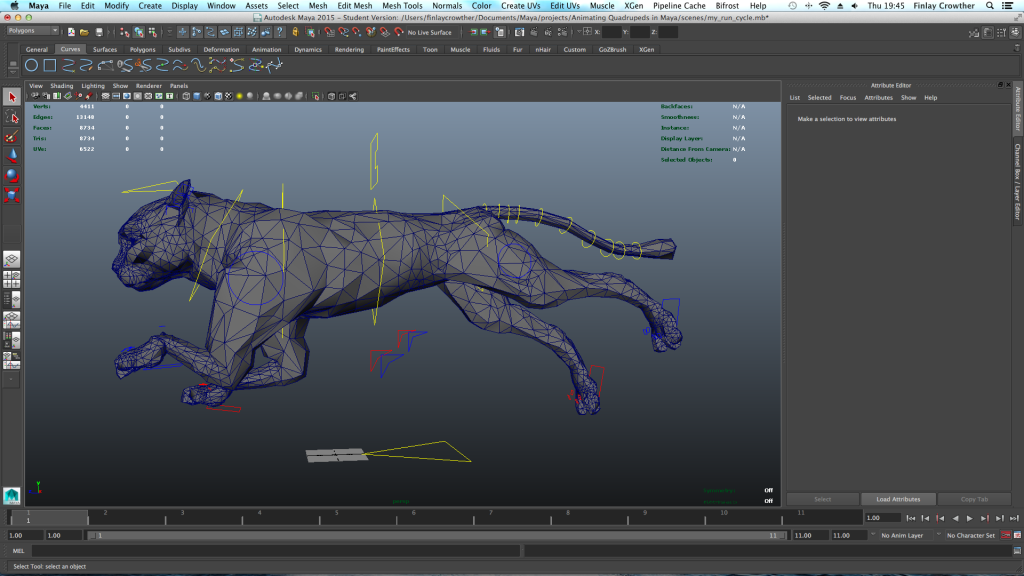Open Attribute Editor Focus menu

point(848,98)
